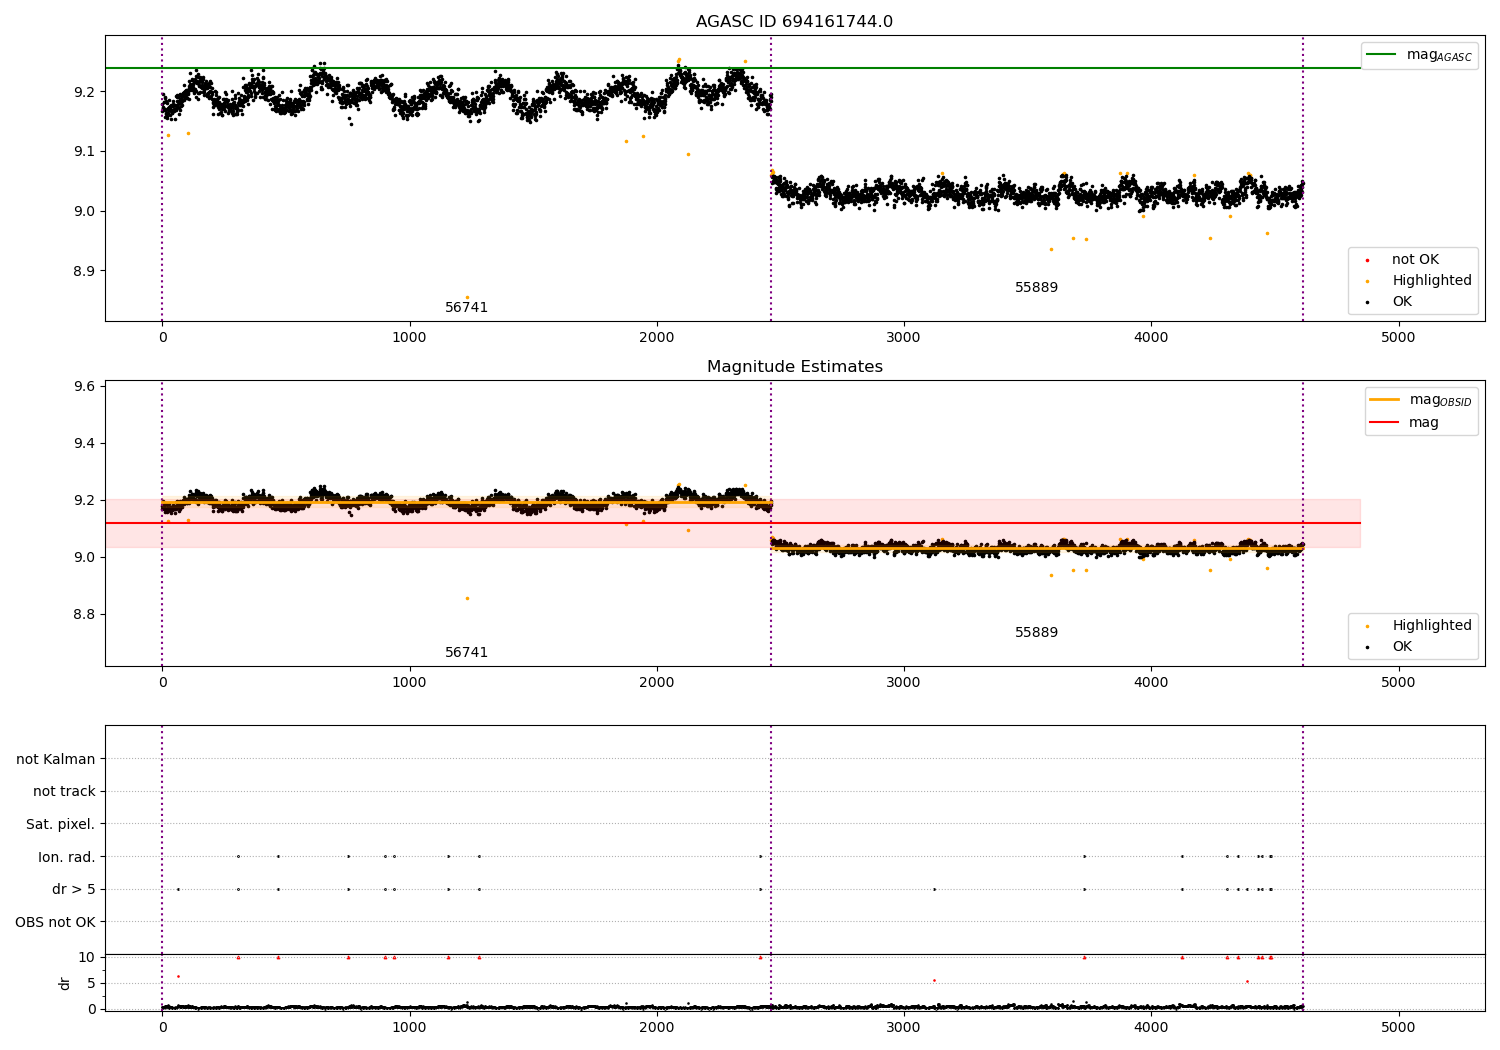Click the 'Sat. pixel.' row label

pos(61,825)
